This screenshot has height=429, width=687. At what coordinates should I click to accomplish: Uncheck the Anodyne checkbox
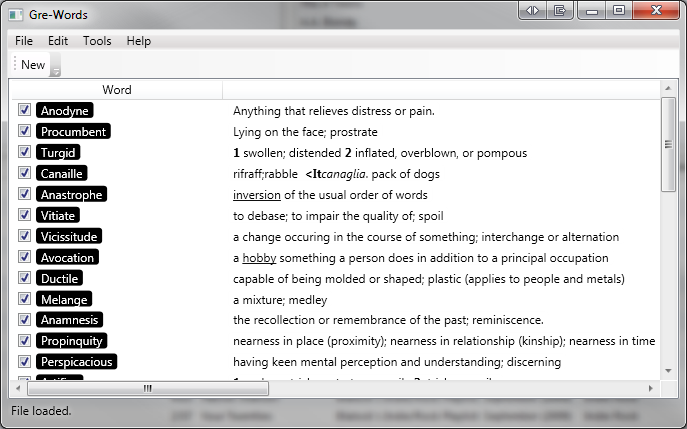click(25, 111)
